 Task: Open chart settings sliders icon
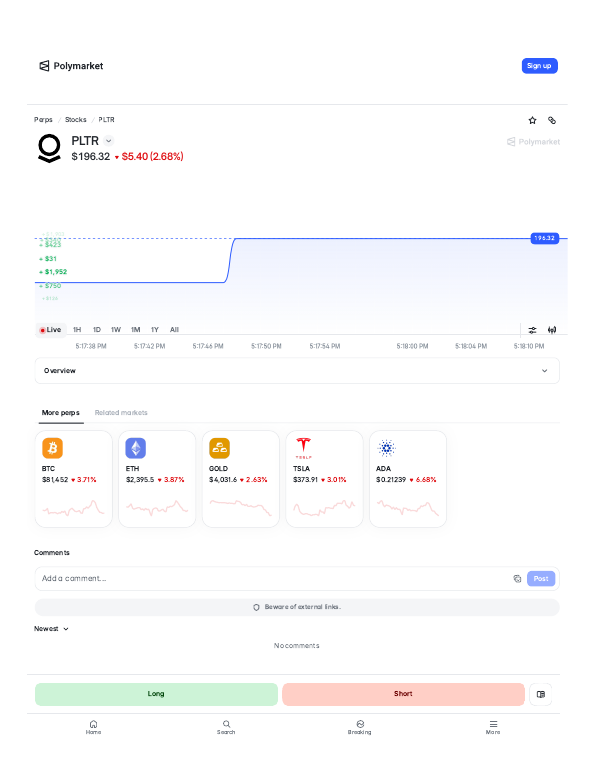pos(532,330)
